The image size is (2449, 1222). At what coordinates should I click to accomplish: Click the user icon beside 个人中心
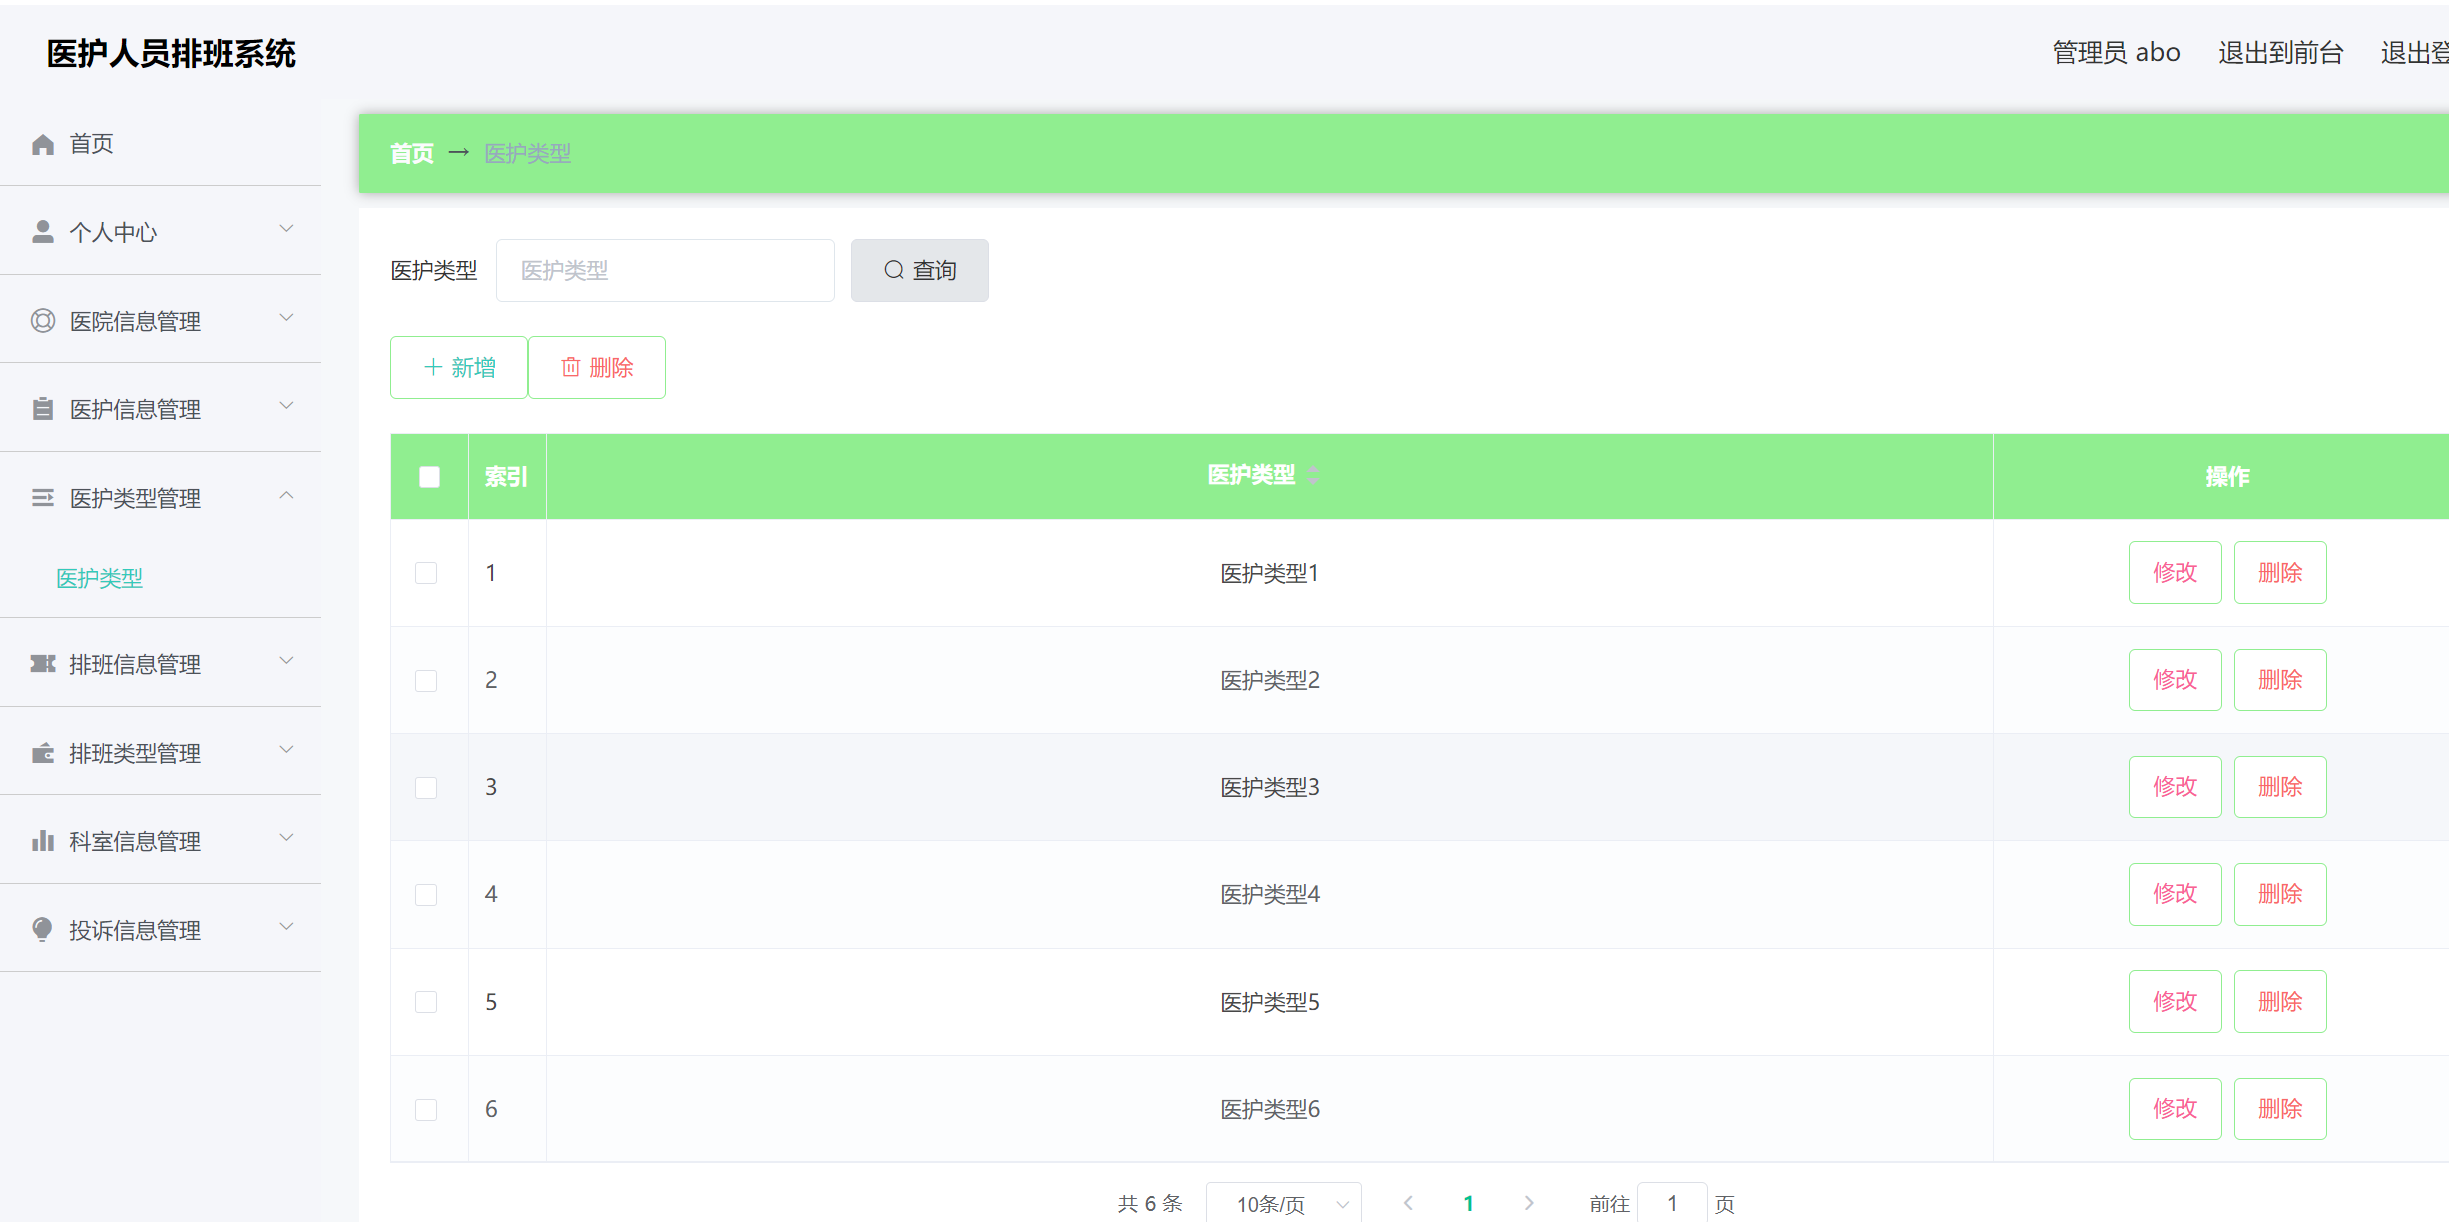[x=42, y=232]
